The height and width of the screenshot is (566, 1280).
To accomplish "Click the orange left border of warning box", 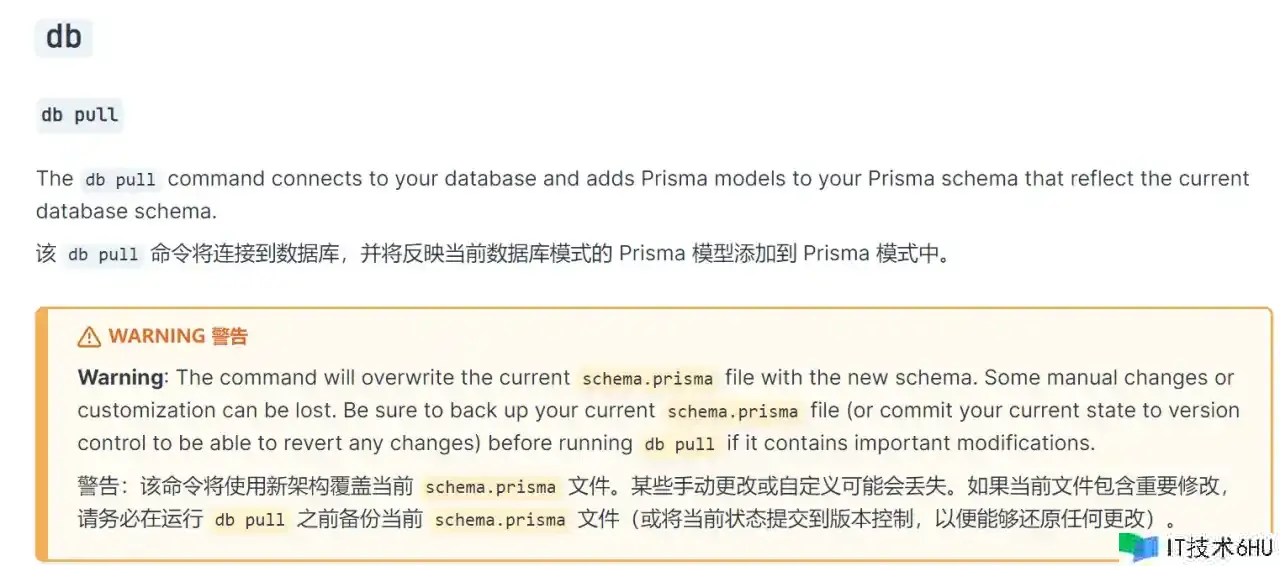I will [41, 434].
